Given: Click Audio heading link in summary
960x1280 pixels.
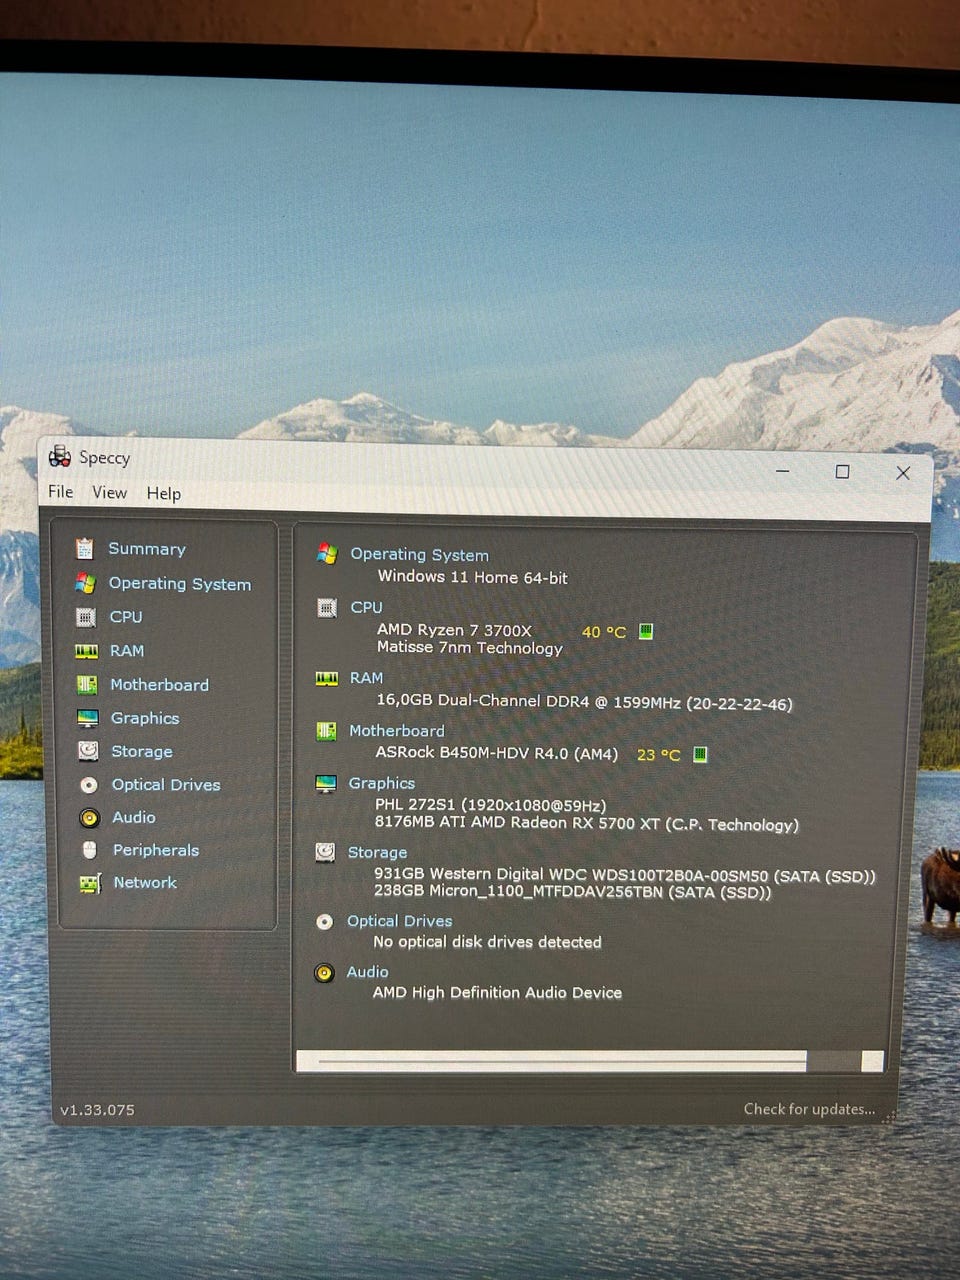Looking at the screenshot, I should pyautogui.click(x=368, y=972).
